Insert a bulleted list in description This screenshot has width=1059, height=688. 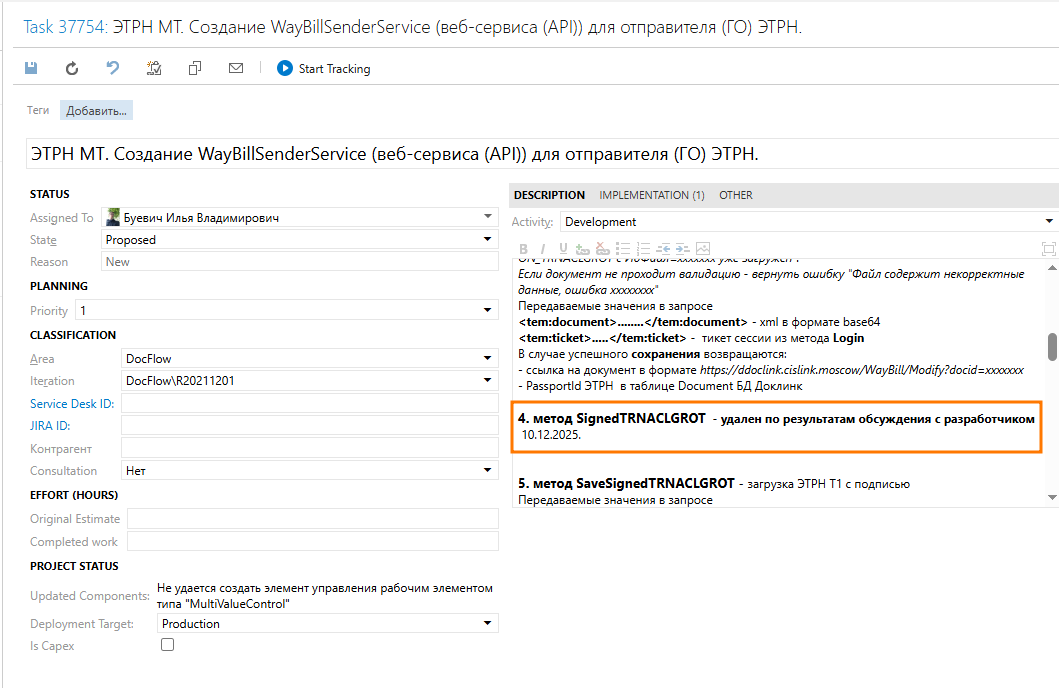[623, 249]
